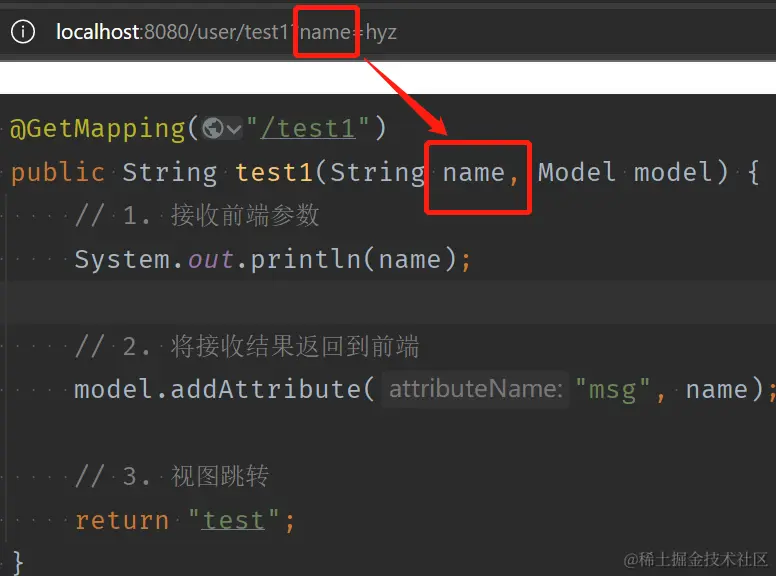776x576 pixels.
Task: Click the test1 method name
Action: click(x=275, y=172)
